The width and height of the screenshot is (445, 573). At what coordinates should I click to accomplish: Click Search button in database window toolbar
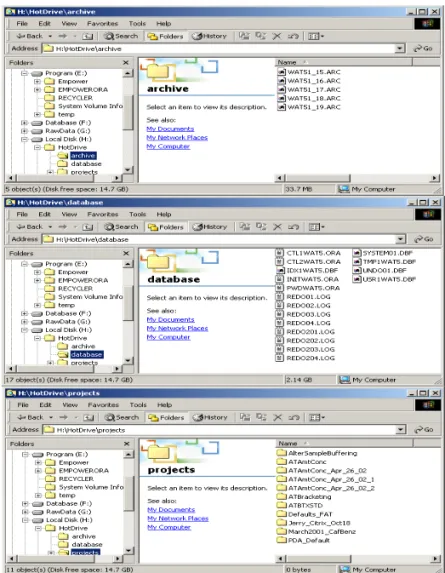click(121, 227)
